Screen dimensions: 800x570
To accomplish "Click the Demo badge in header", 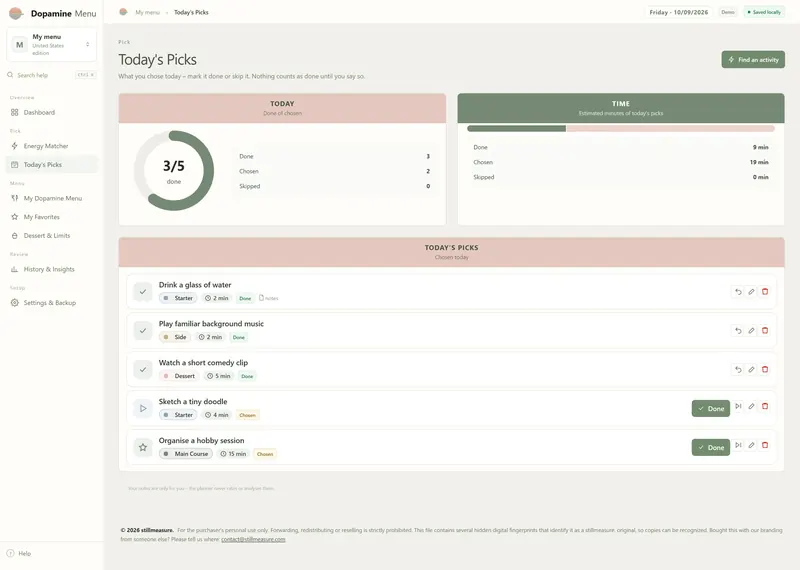I will (728, 12).
